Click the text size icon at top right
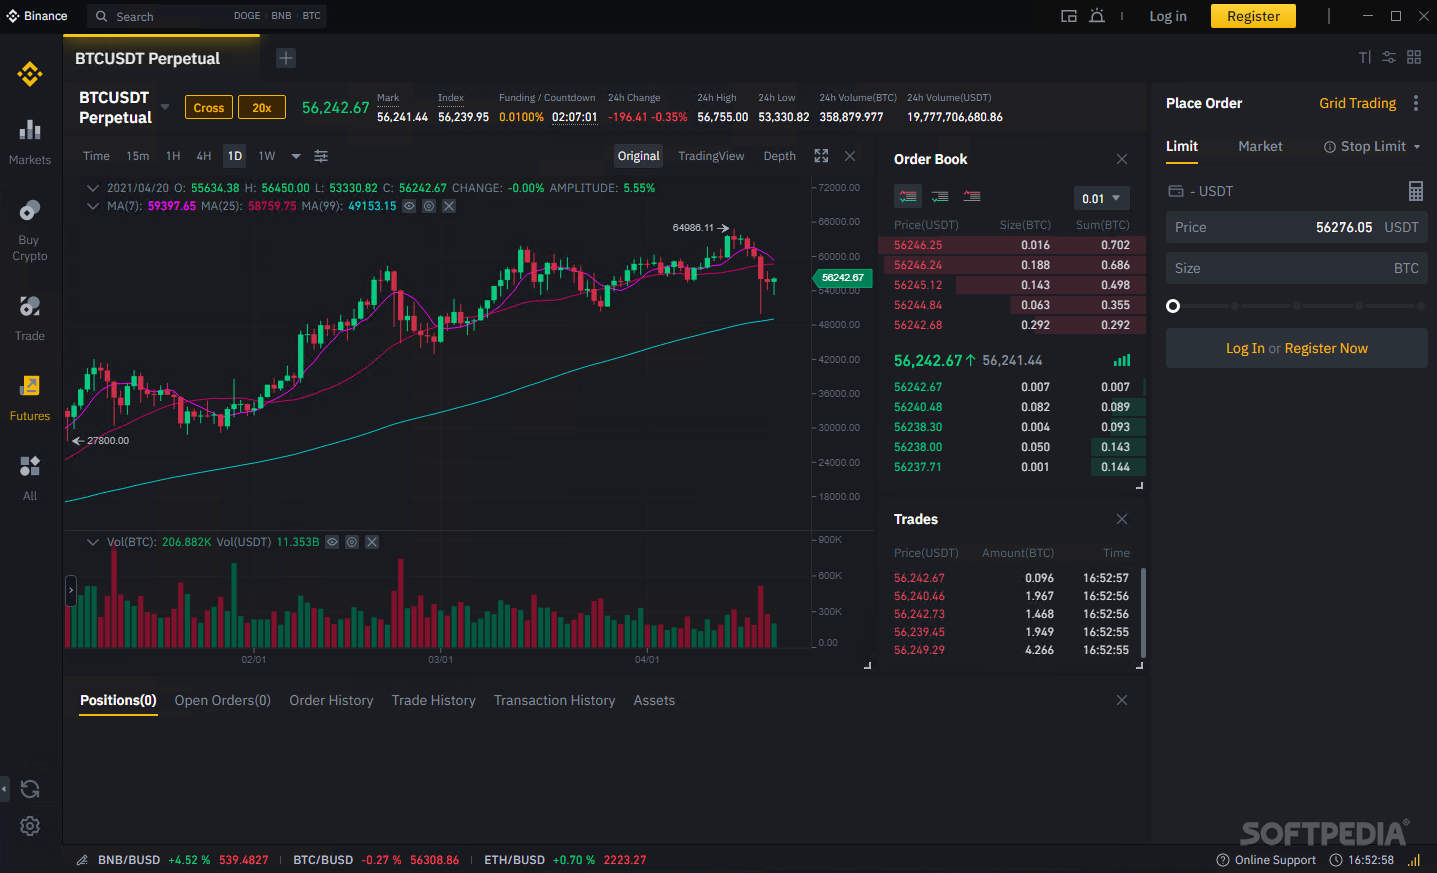 coord(1365,57)
